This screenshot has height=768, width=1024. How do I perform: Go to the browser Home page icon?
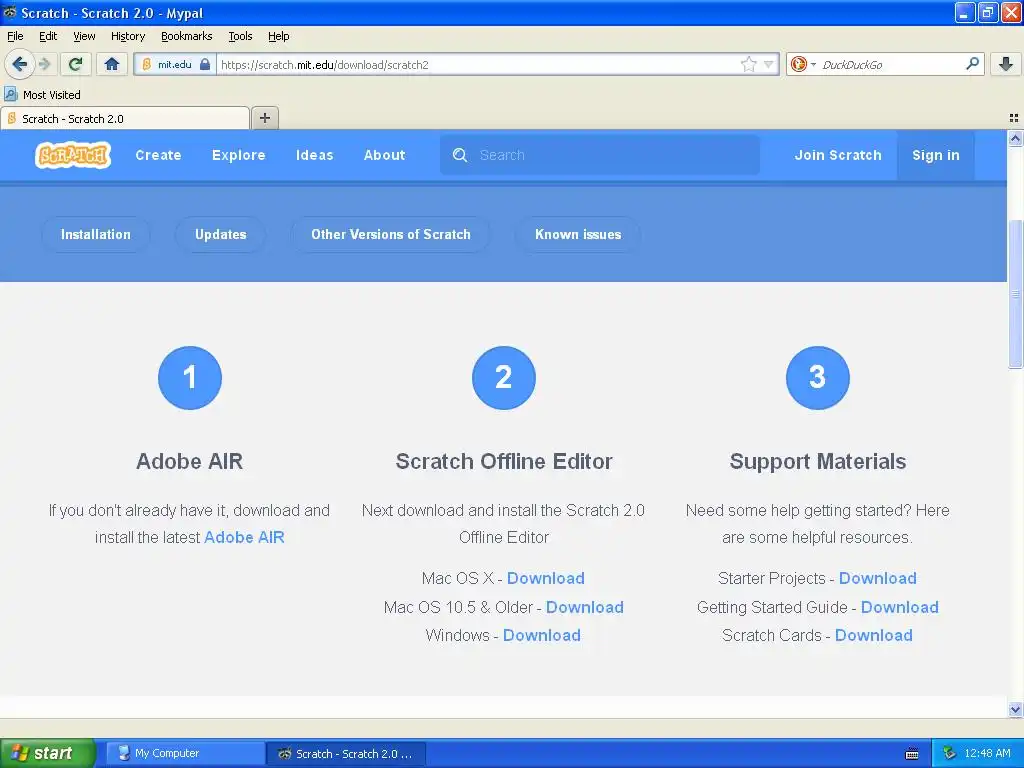[112, 64]
